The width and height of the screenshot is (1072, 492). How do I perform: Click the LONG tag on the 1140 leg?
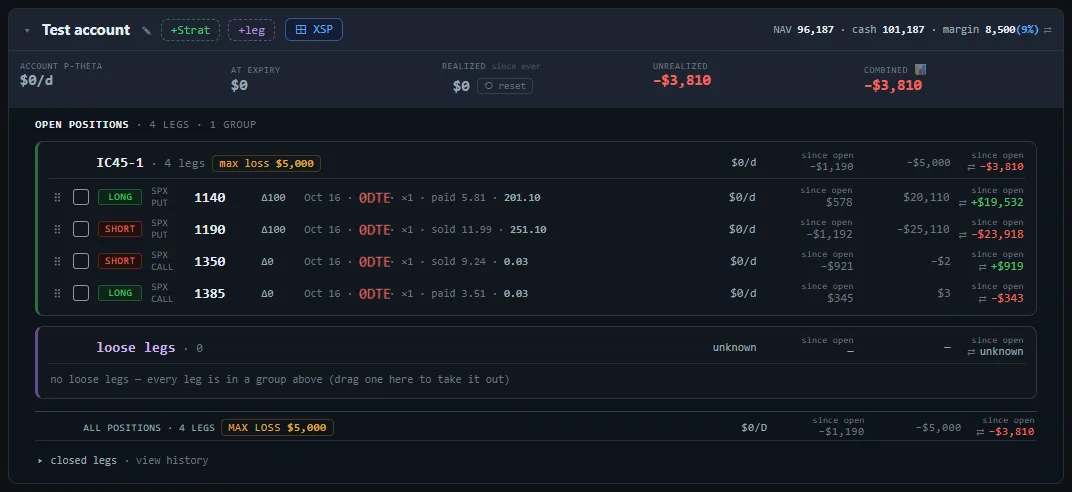120,197
